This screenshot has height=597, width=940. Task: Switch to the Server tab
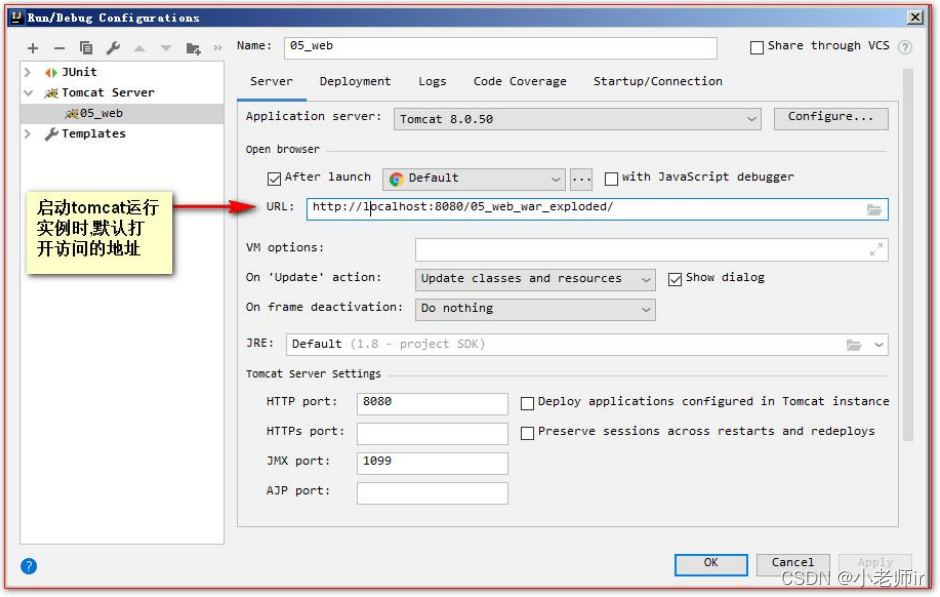272,82
